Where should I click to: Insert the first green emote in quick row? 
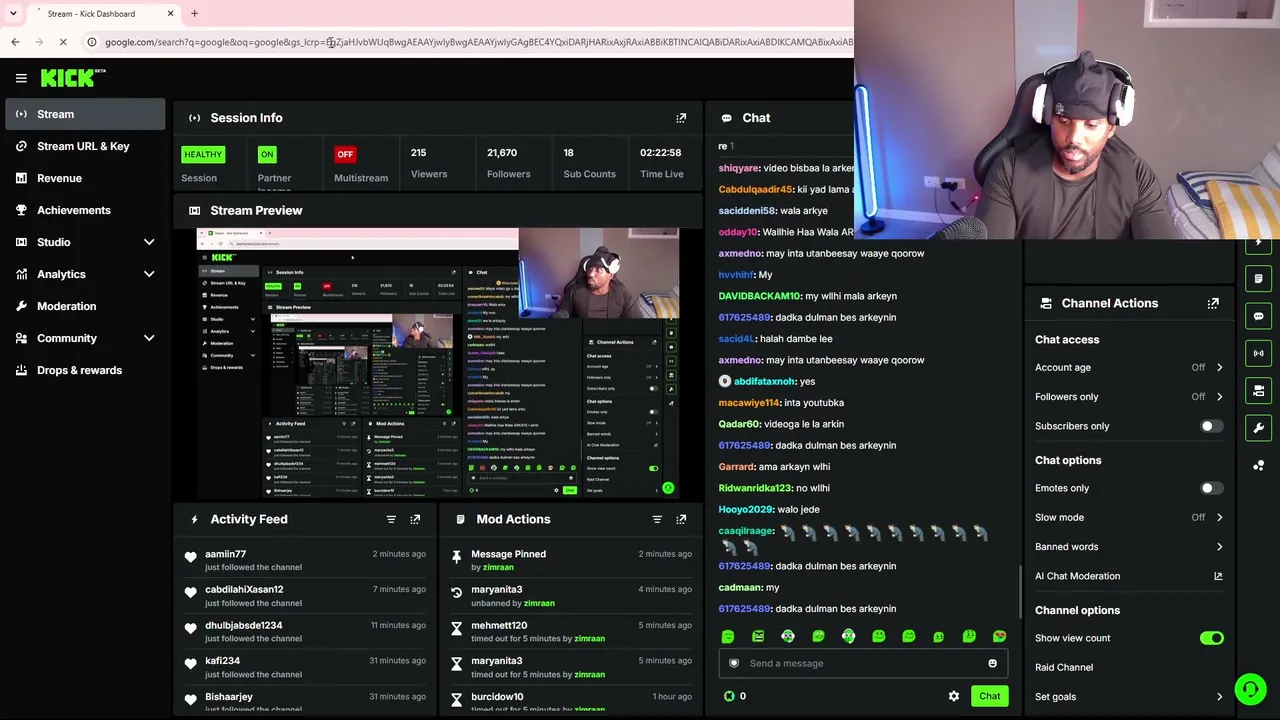pyautogui.click(x=728, y=636)
